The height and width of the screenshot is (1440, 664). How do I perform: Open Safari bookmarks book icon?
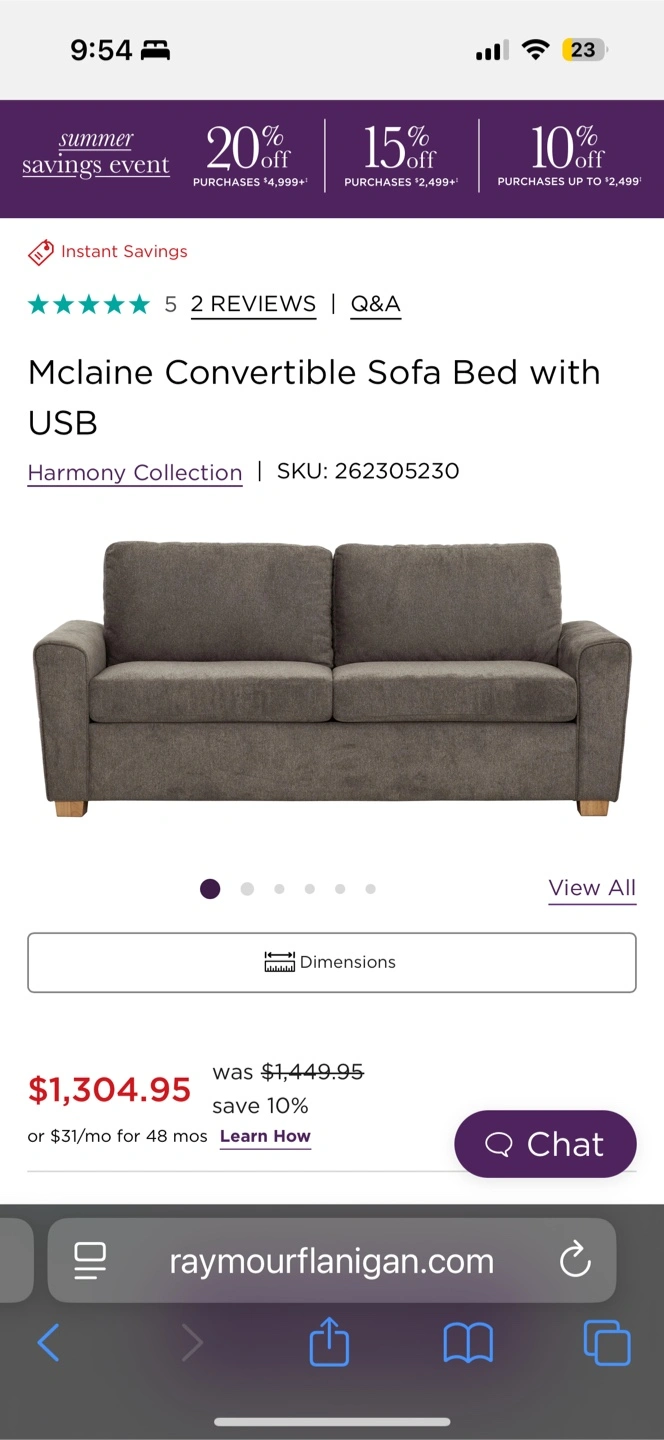pos(468,1343)
